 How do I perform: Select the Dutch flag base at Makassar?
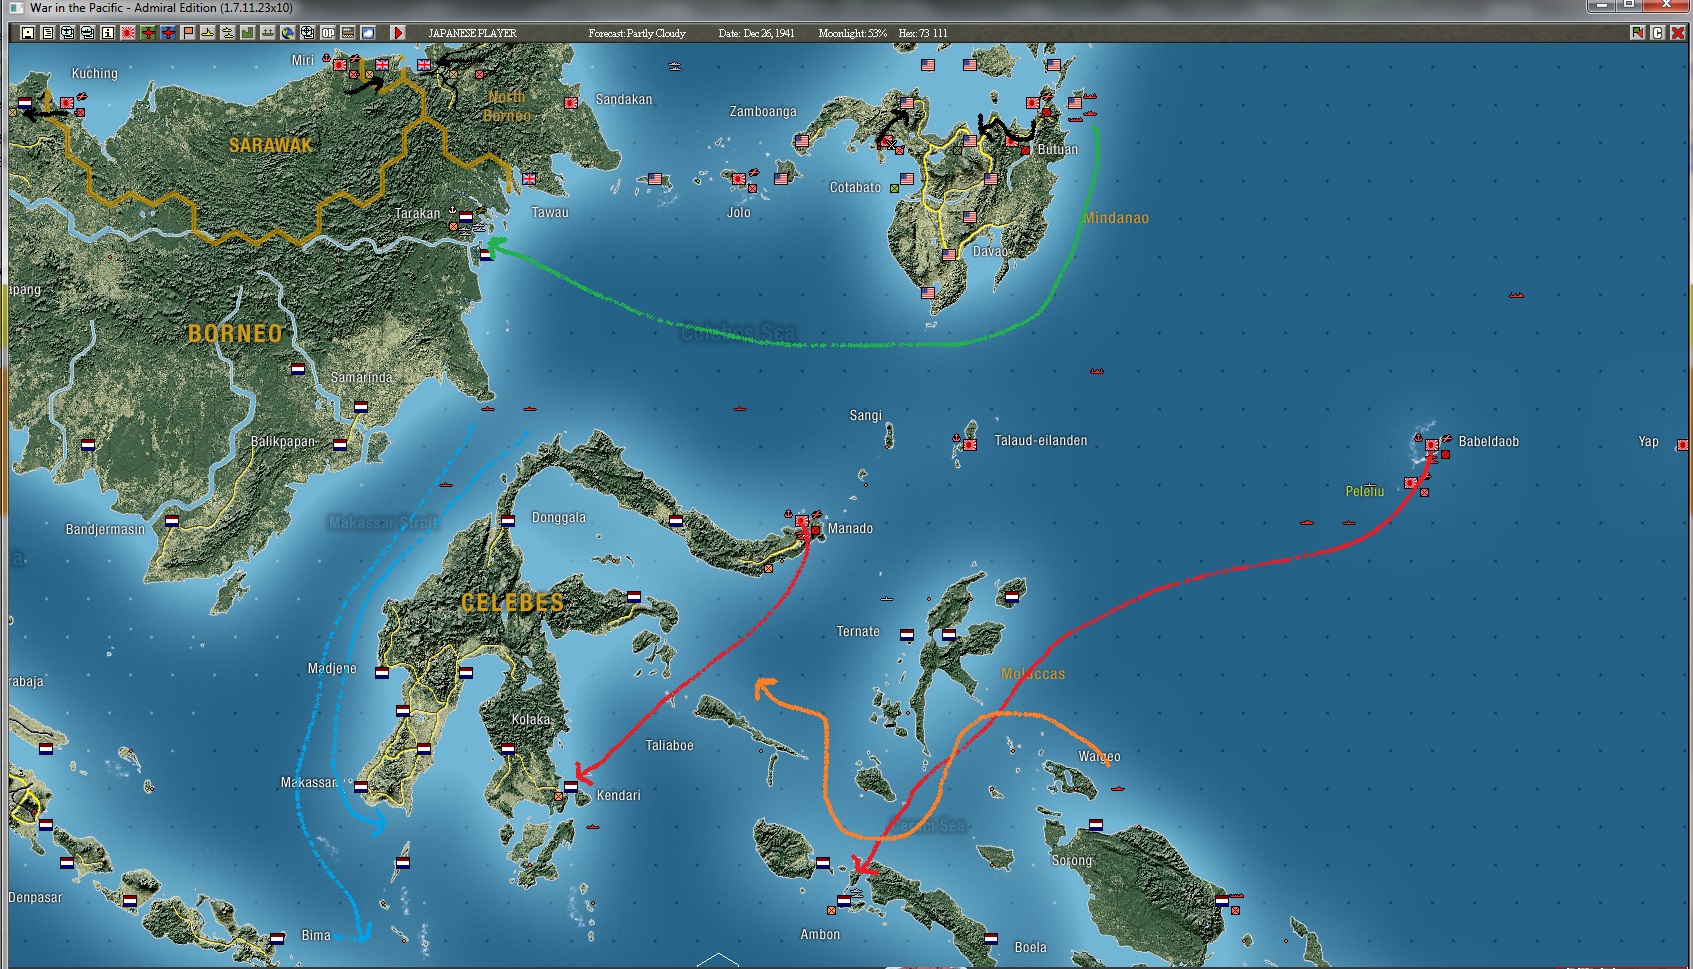[x=361, y=787]
